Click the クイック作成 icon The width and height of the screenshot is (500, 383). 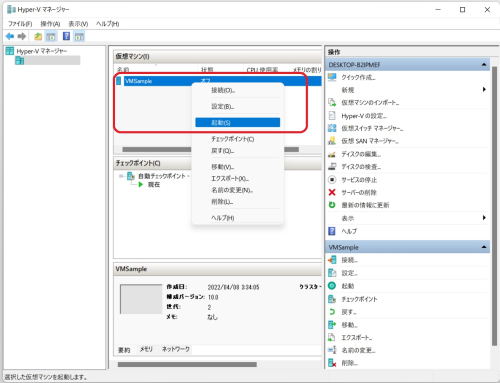click(332, 77)
